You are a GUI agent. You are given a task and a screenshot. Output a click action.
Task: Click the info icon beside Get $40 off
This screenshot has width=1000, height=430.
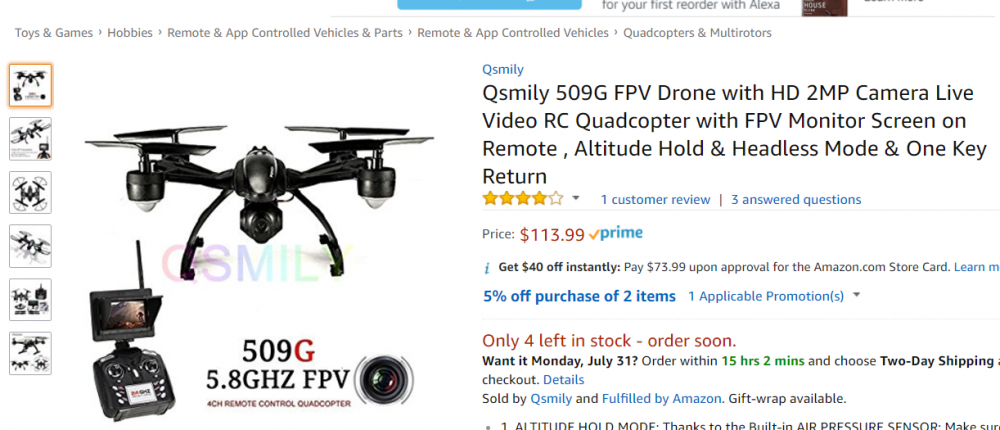tap(487, 268)
